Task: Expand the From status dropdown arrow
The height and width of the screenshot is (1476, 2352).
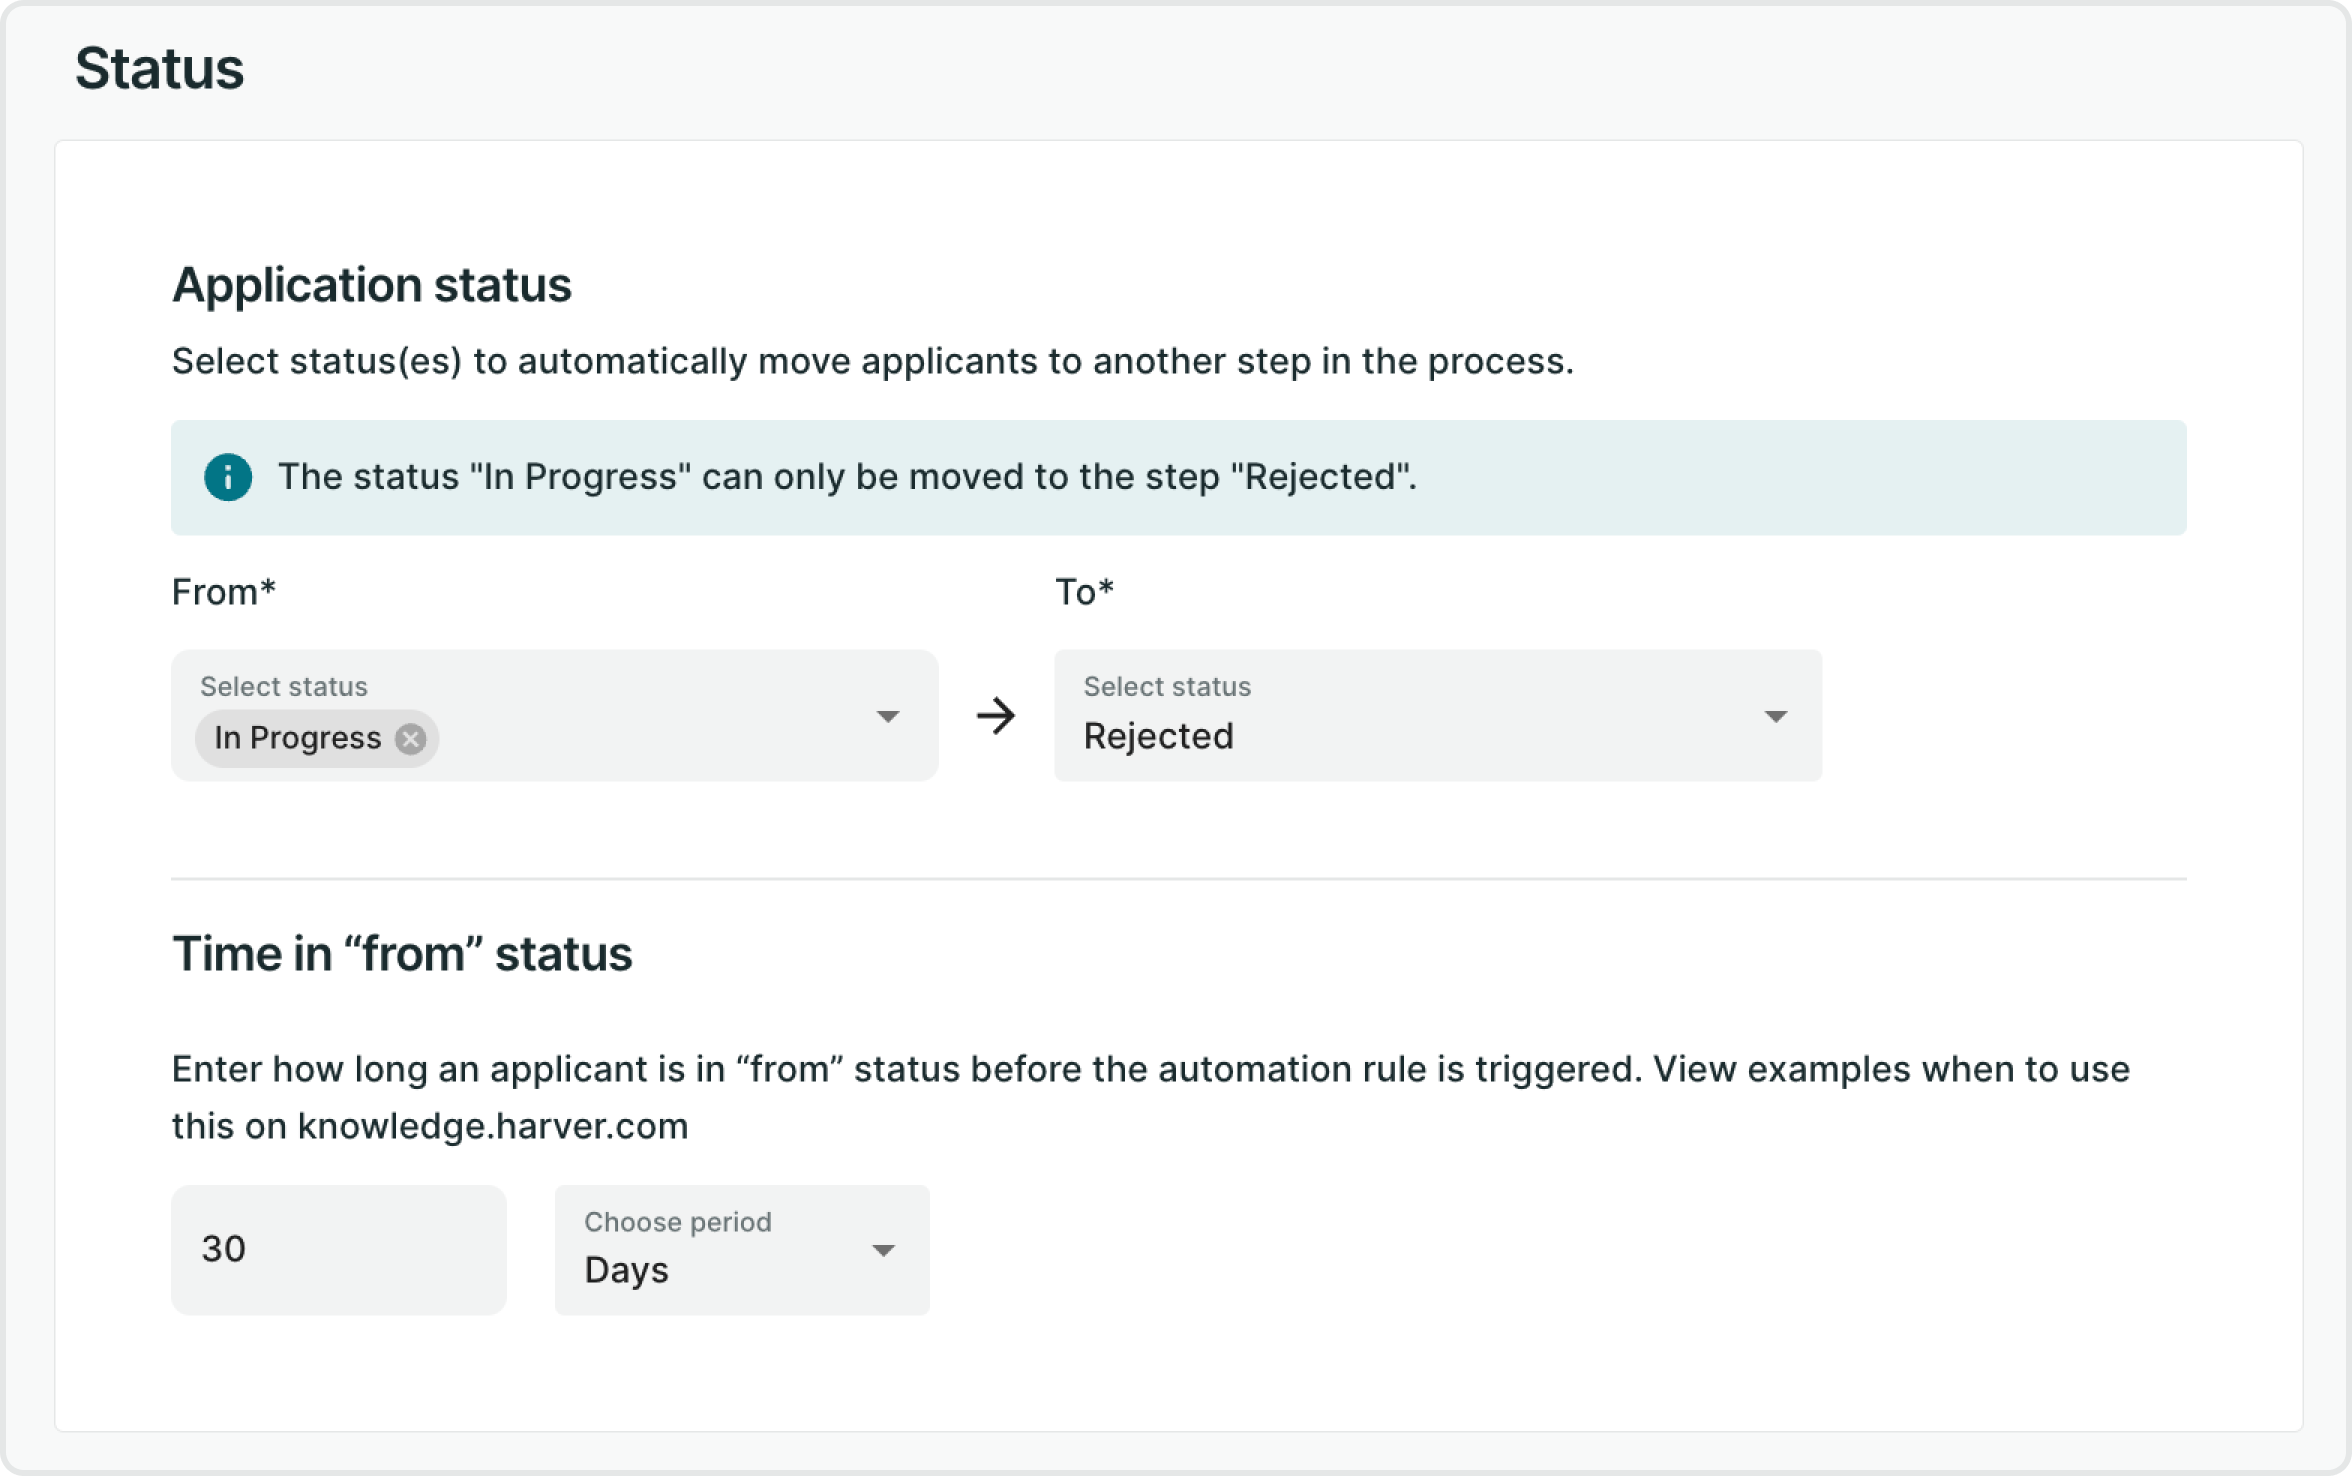Action: (x=887, y=716)
